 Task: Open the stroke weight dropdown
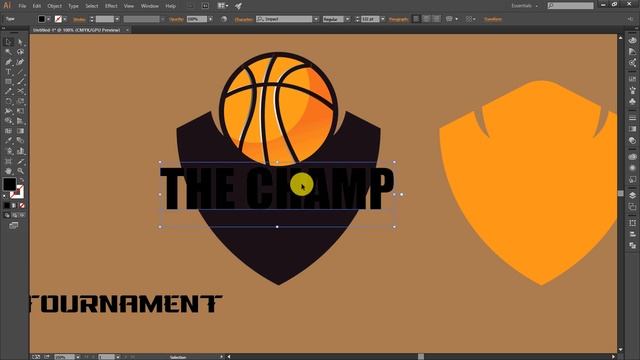[117, 19]
